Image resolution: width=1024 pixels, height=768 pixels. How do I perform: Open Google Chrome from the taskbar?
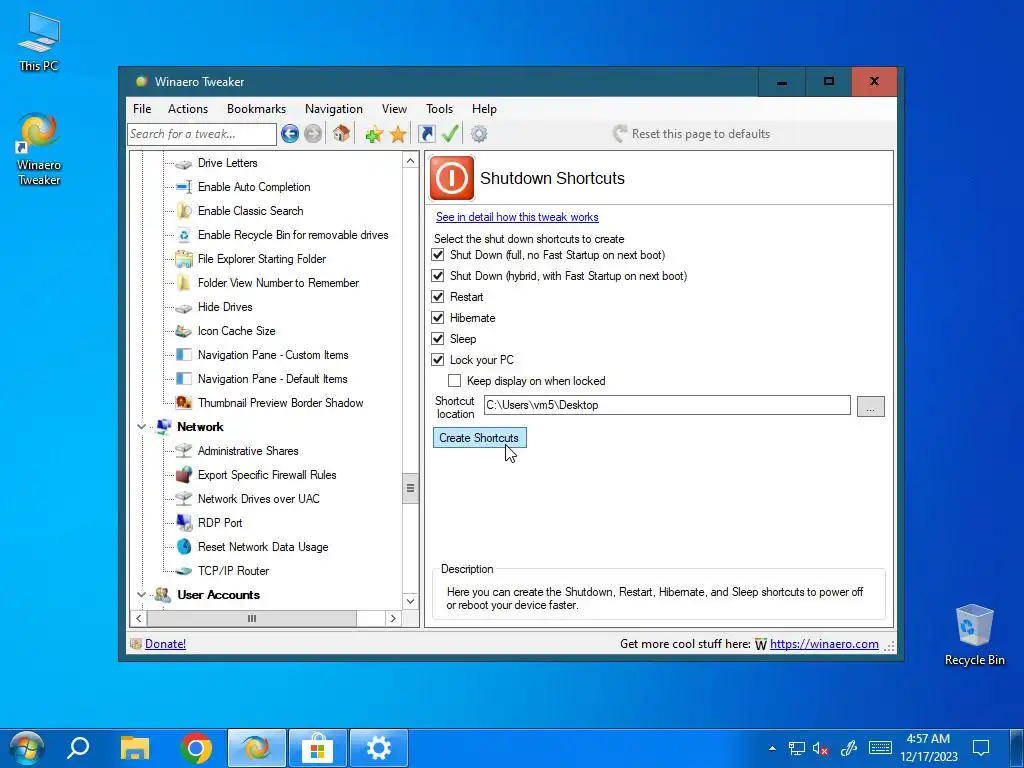coord(196,748)
